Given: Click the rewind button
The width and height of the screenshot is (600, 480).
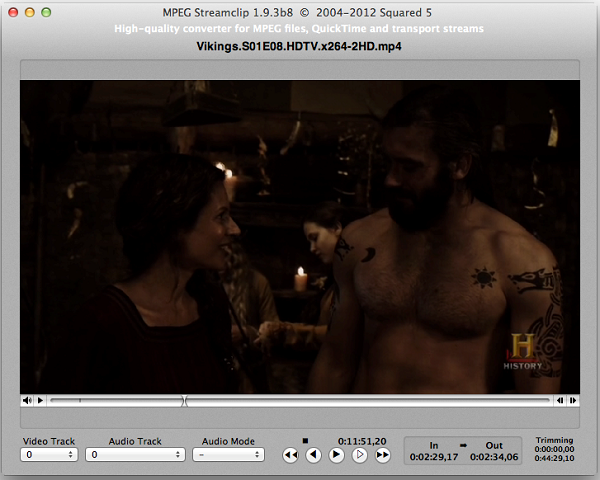Looking at the screenshot, I should point(290,455).
